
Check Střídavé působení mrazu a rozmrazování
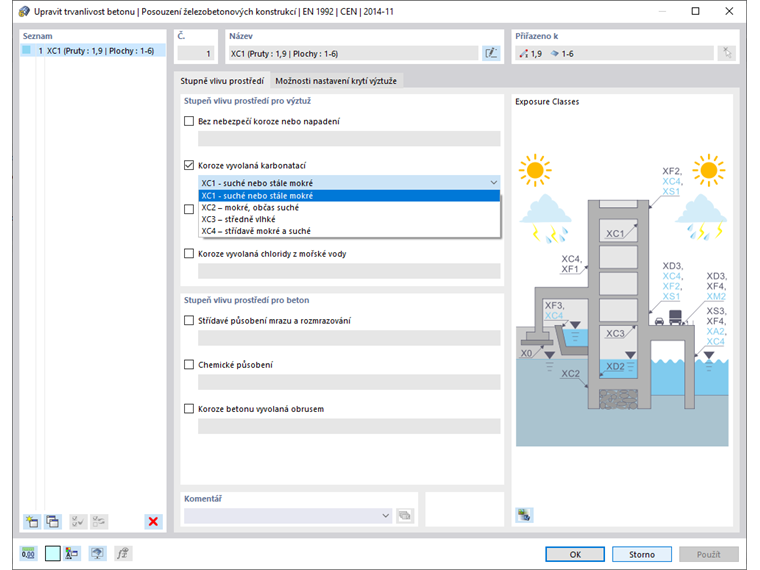pyautogui.click(x=189, y=320)
